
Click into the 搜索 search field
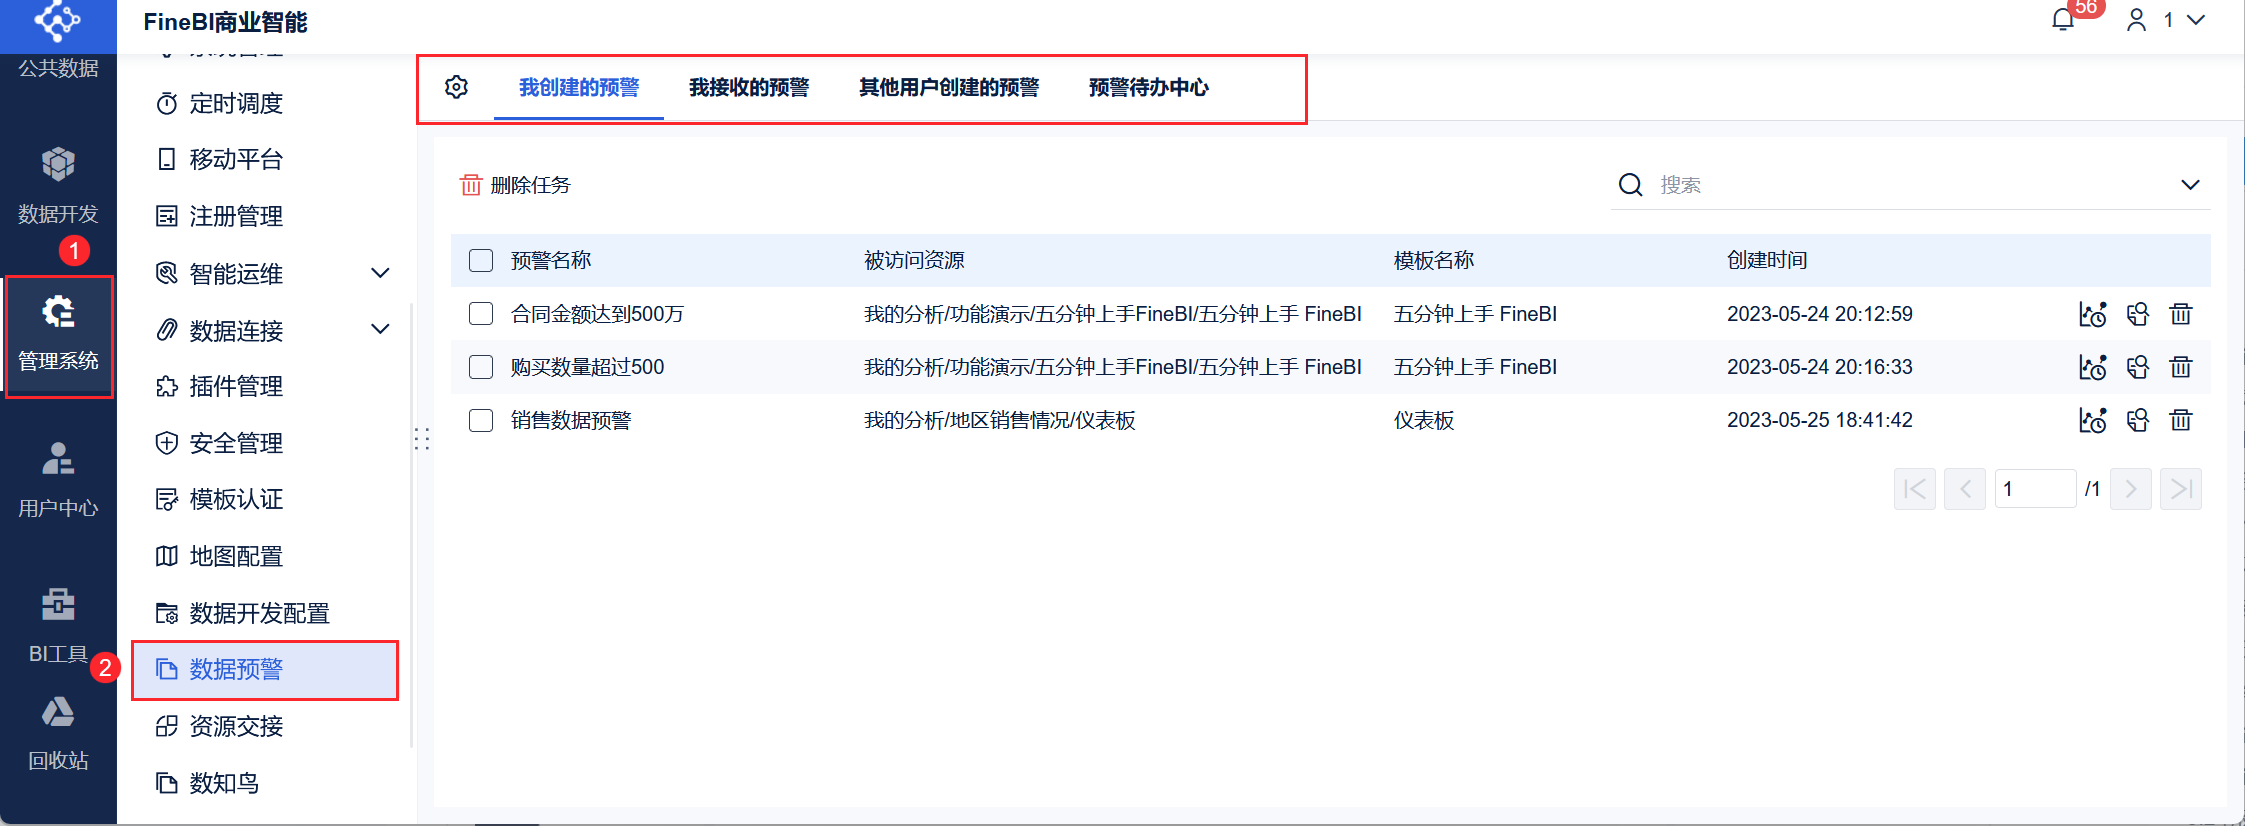pos(1910,185)
